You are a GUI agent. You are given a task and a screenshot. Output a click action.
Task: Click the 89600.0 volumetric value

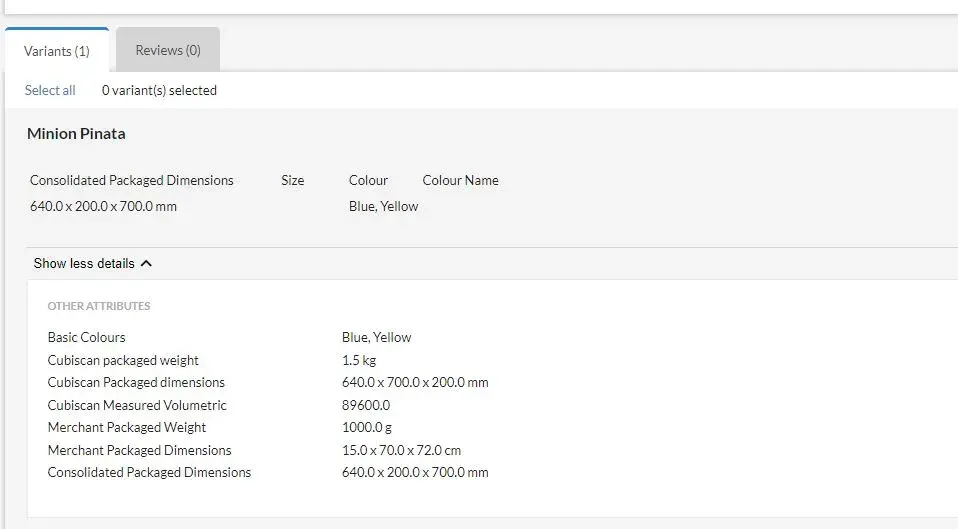point(366,405)
